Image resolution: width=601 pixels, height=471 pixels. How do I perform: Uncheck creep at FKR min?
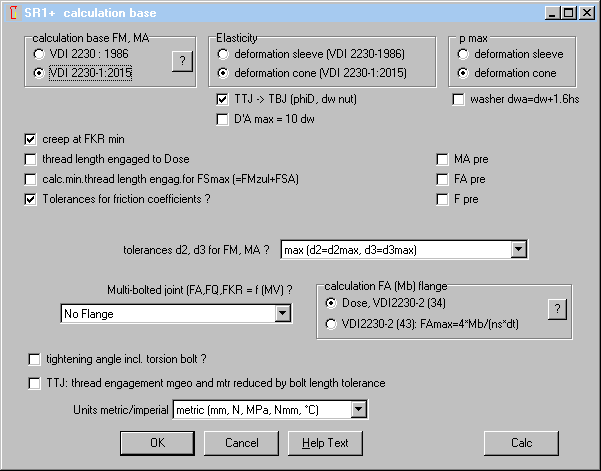point(32,139)
